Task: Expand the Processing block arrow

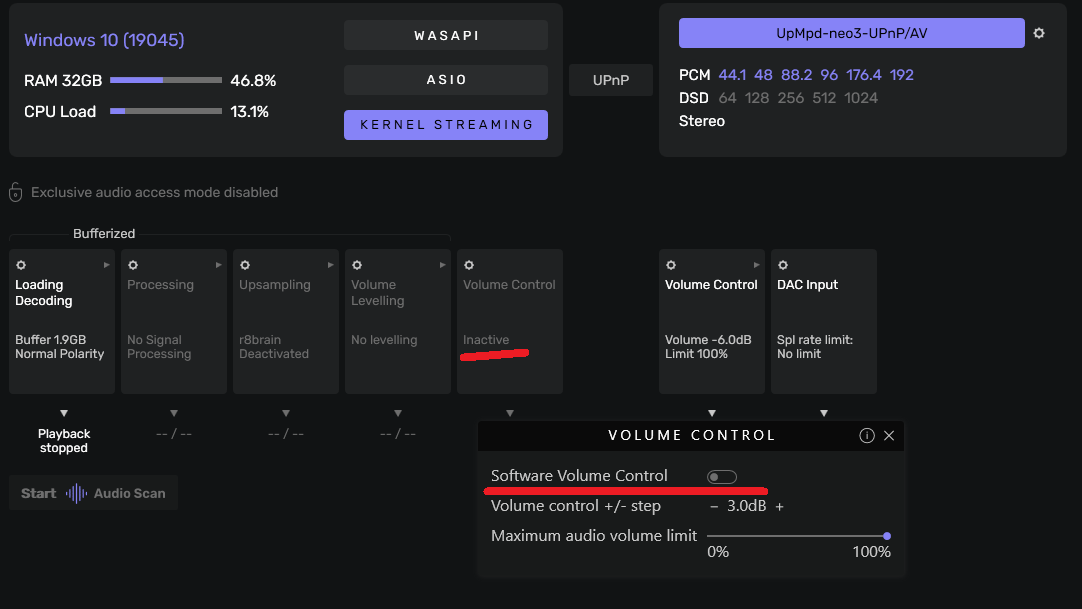Action: pos(219,265)
